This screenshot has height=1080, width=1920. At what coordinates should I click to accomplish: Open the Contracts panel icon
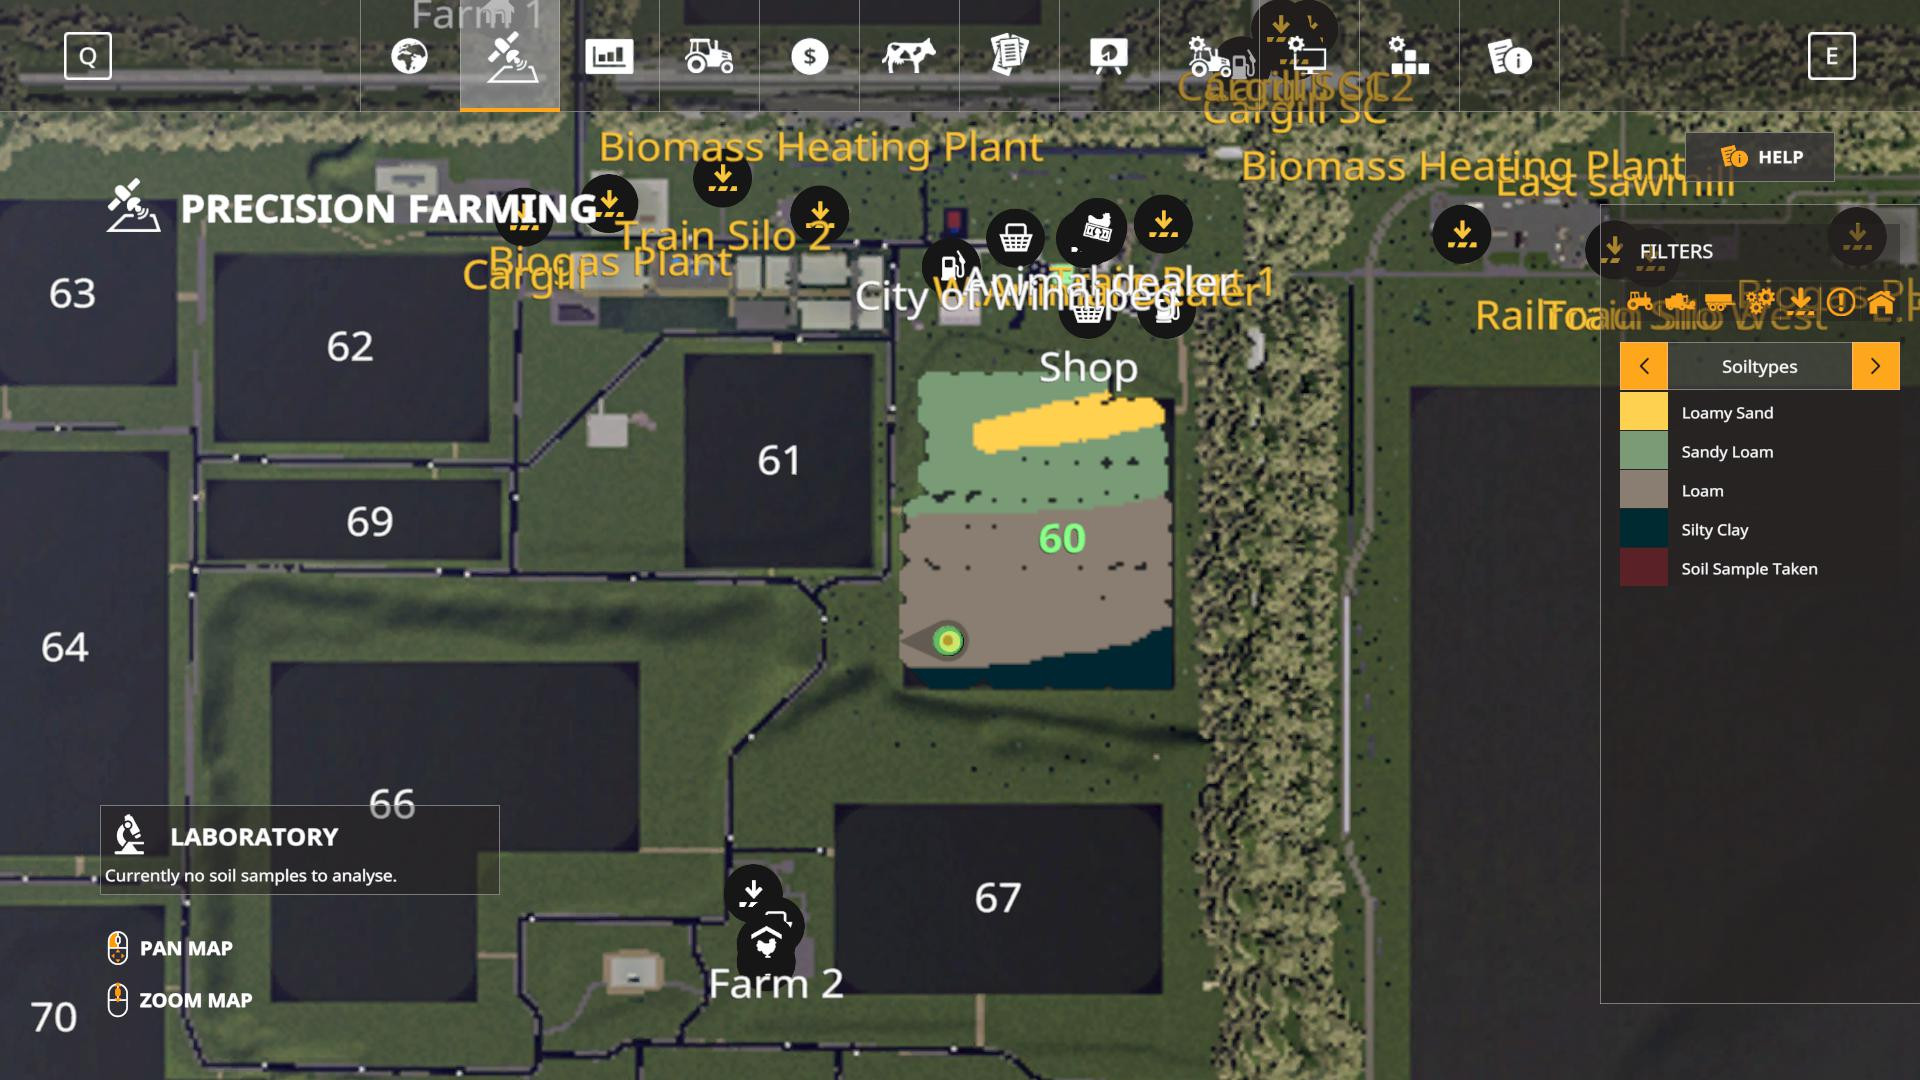[x=1009, y=55]
